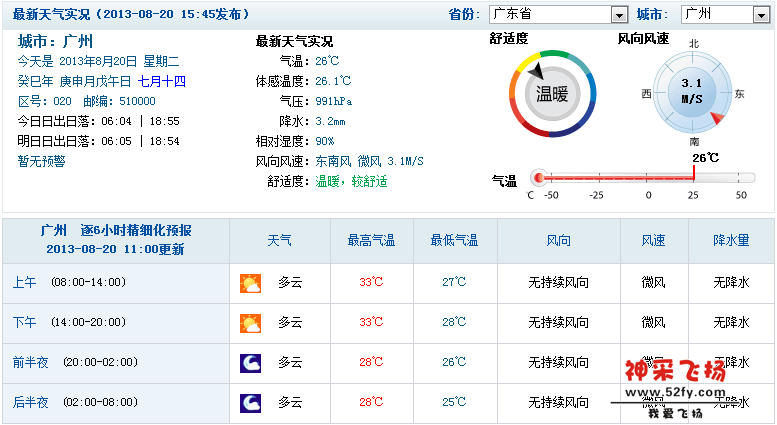Click the postal code 510000

coord(137,101)
